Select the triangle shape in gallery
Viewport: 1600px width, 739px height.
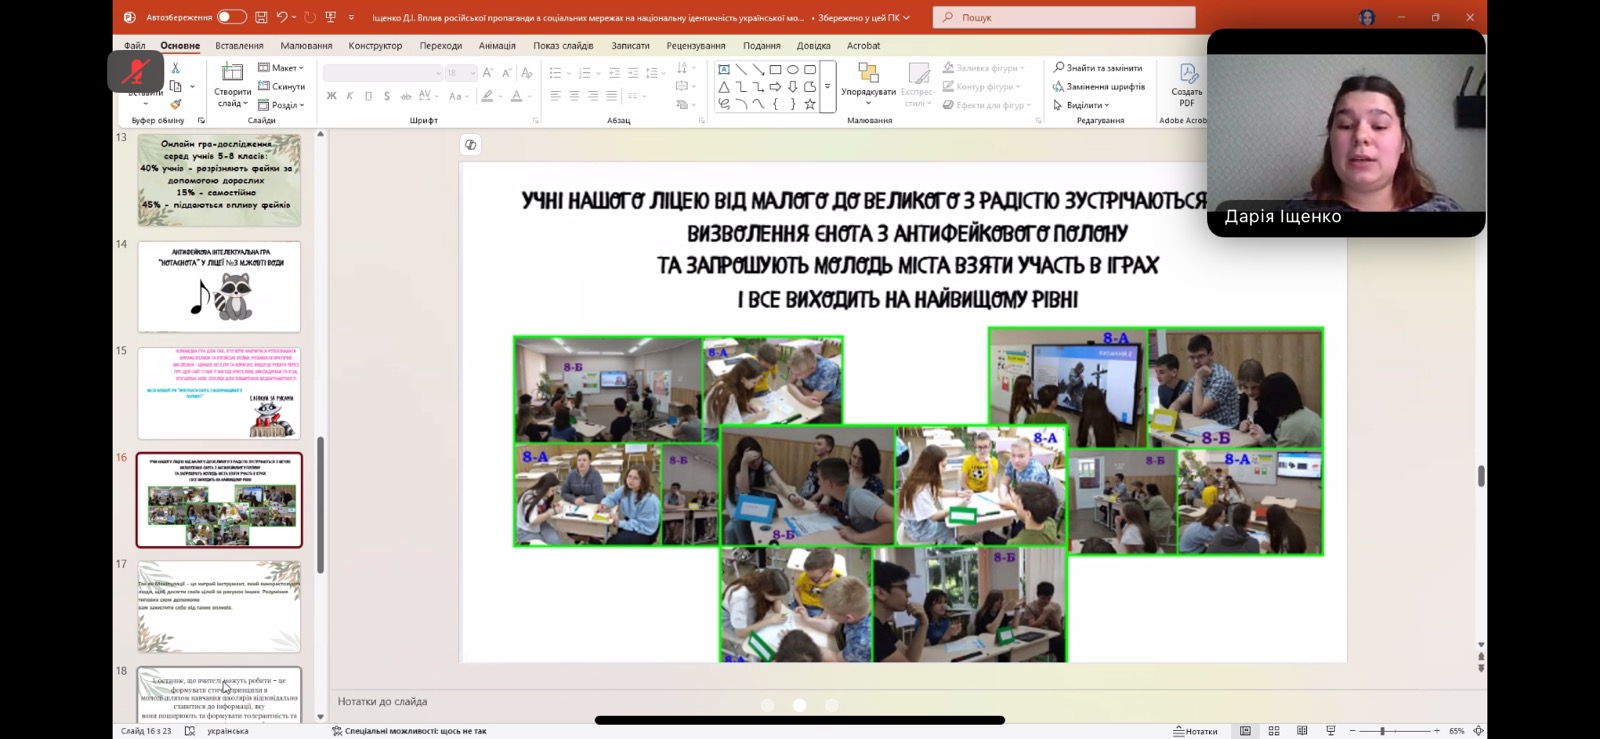pyautogui.click(x=723, y=87)
